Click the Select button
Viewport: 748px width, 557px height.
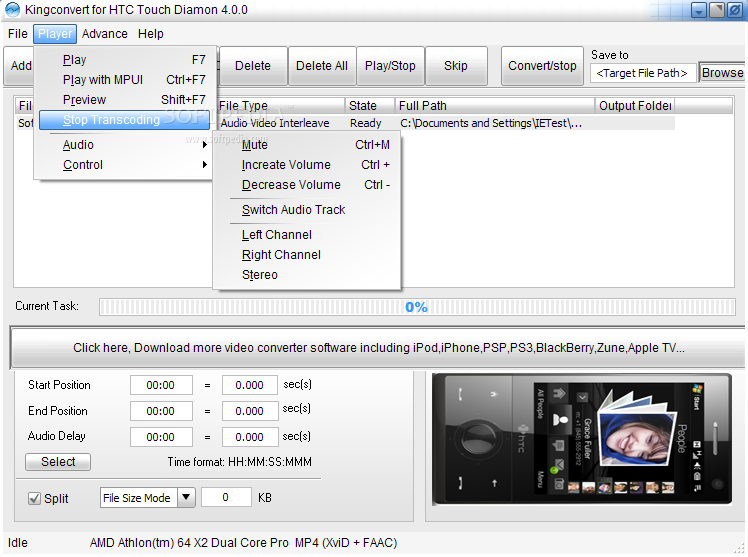[x=58, y=462]
